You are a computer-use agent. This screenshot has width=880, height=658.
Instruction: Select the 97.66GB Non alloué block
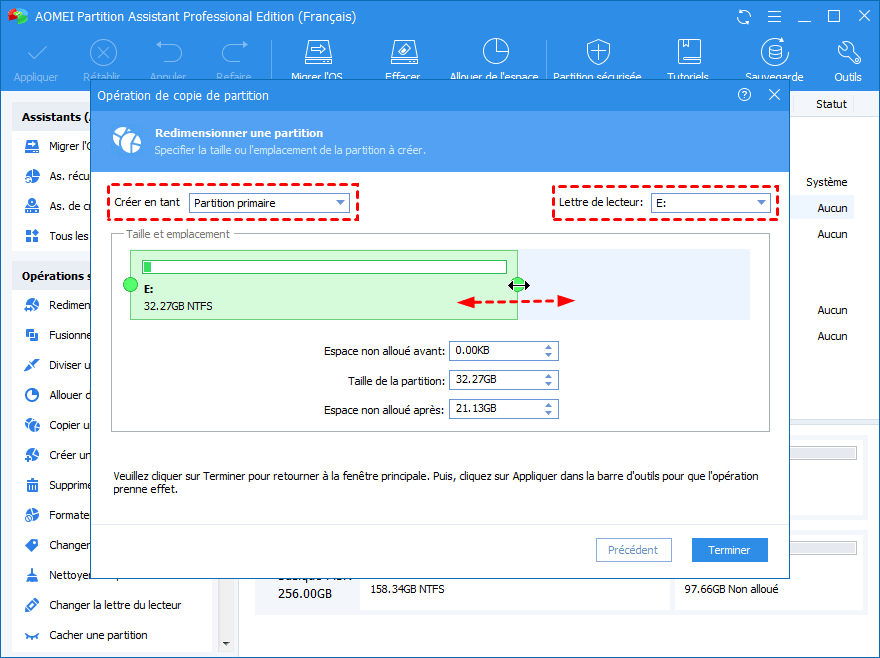pyautogui.click(x=768, y=595)
